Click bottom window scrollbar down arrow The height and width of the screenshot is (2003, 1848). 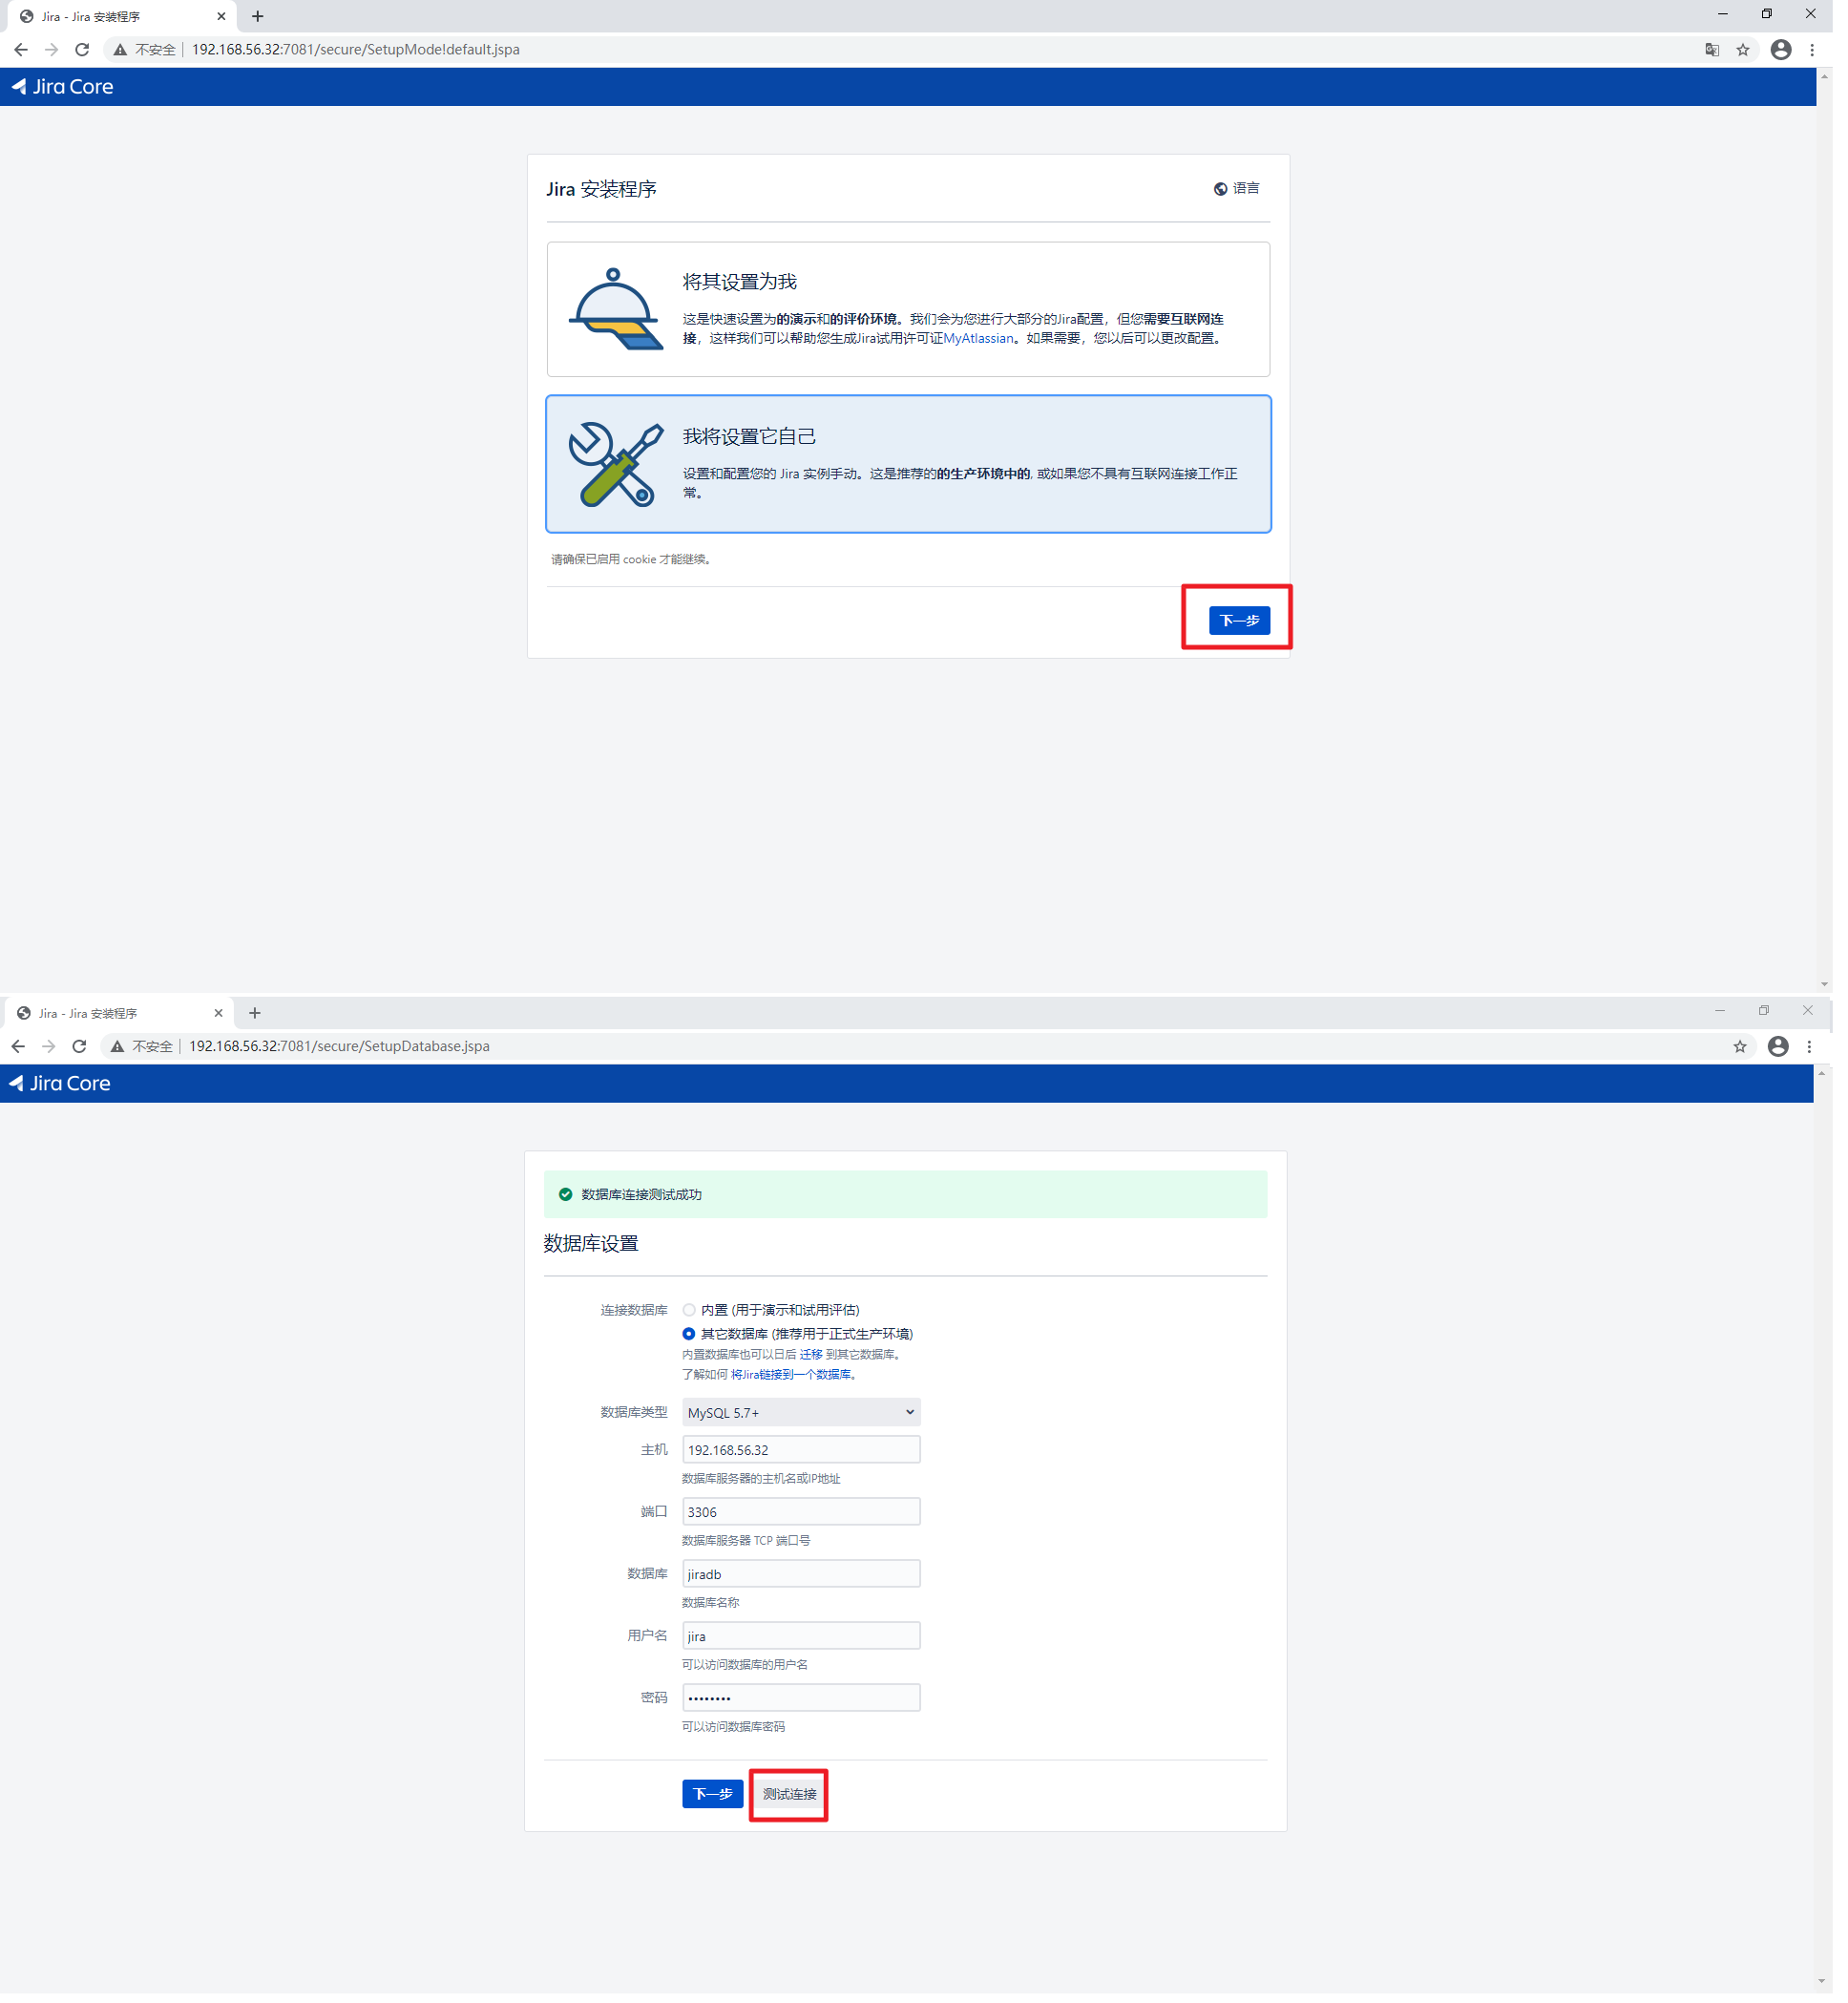point(1836,1996)
